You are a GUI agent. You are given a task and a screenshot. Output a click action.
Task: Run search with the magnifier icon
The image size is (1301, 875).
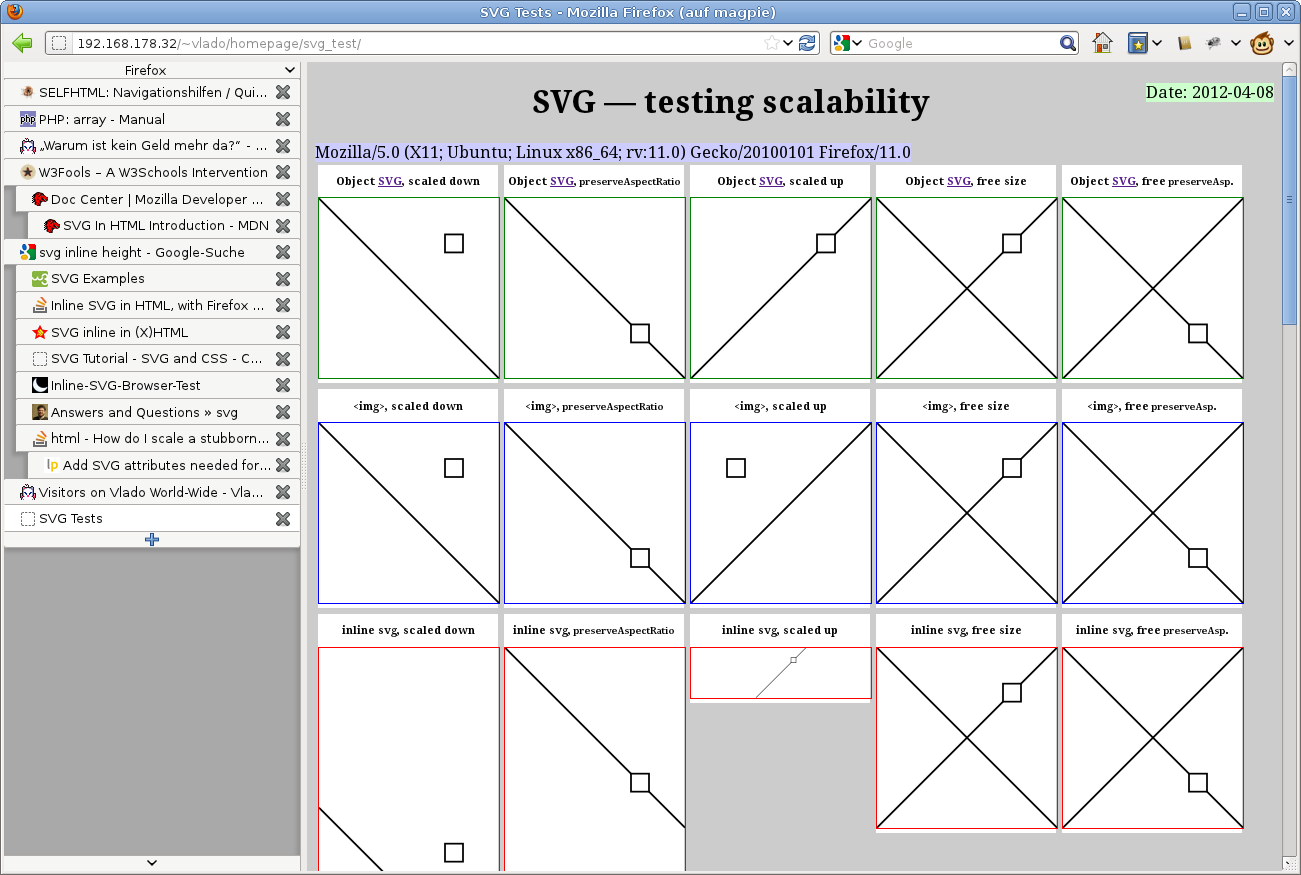(x=1068, y=43)
